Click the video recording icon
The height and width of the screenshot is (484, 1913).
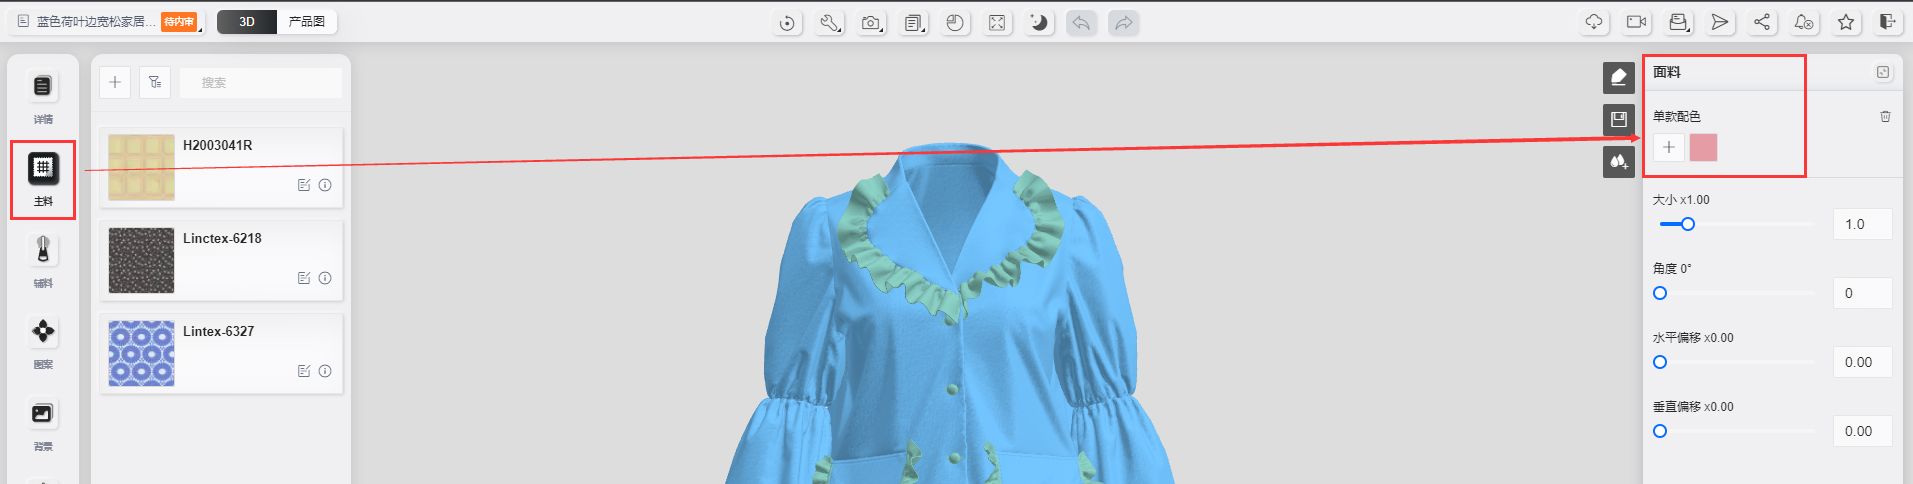click(1636, 22)
